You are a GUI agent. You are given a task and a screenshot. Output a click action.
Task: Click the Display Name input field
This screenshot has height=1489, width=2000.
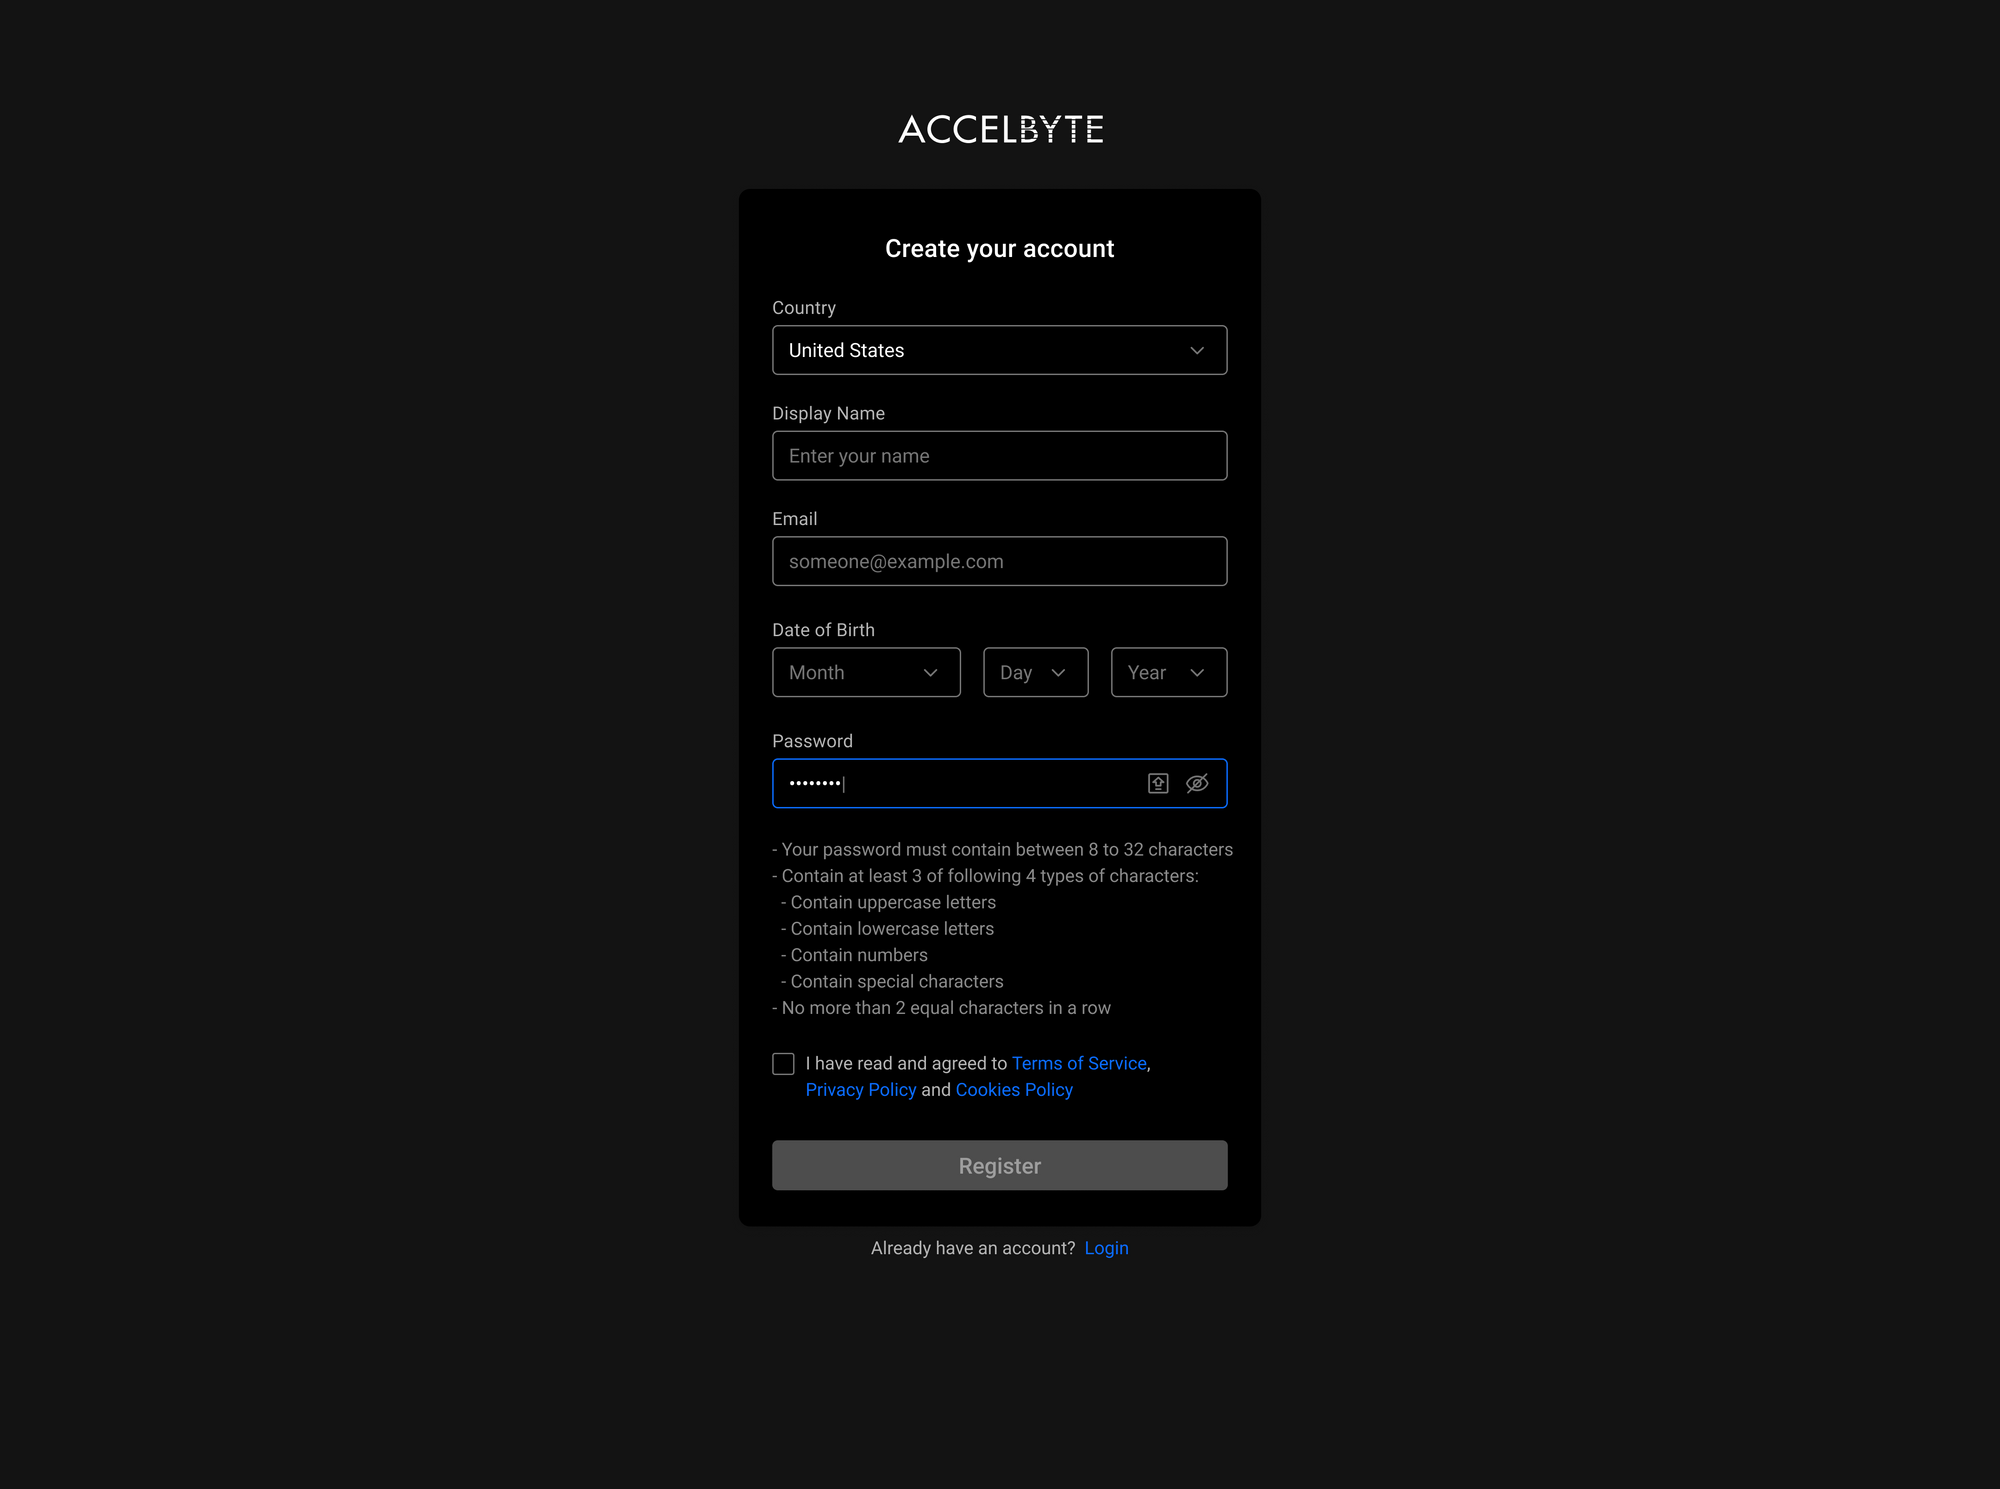coord(999,455)
